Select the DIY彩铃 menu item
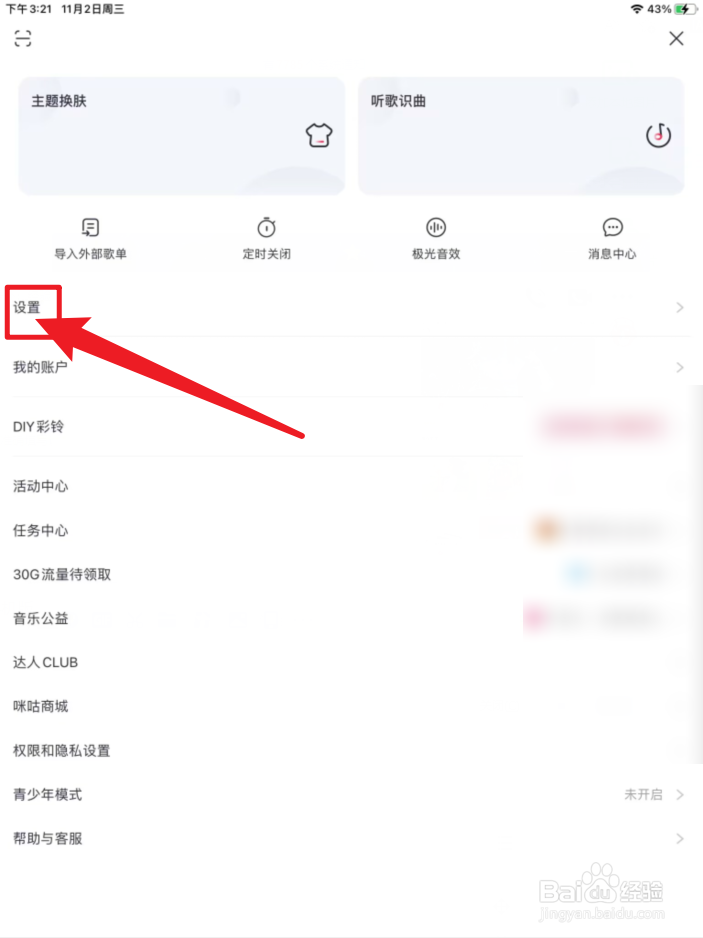This screenshot has width=703, height=938. (38, 427)
